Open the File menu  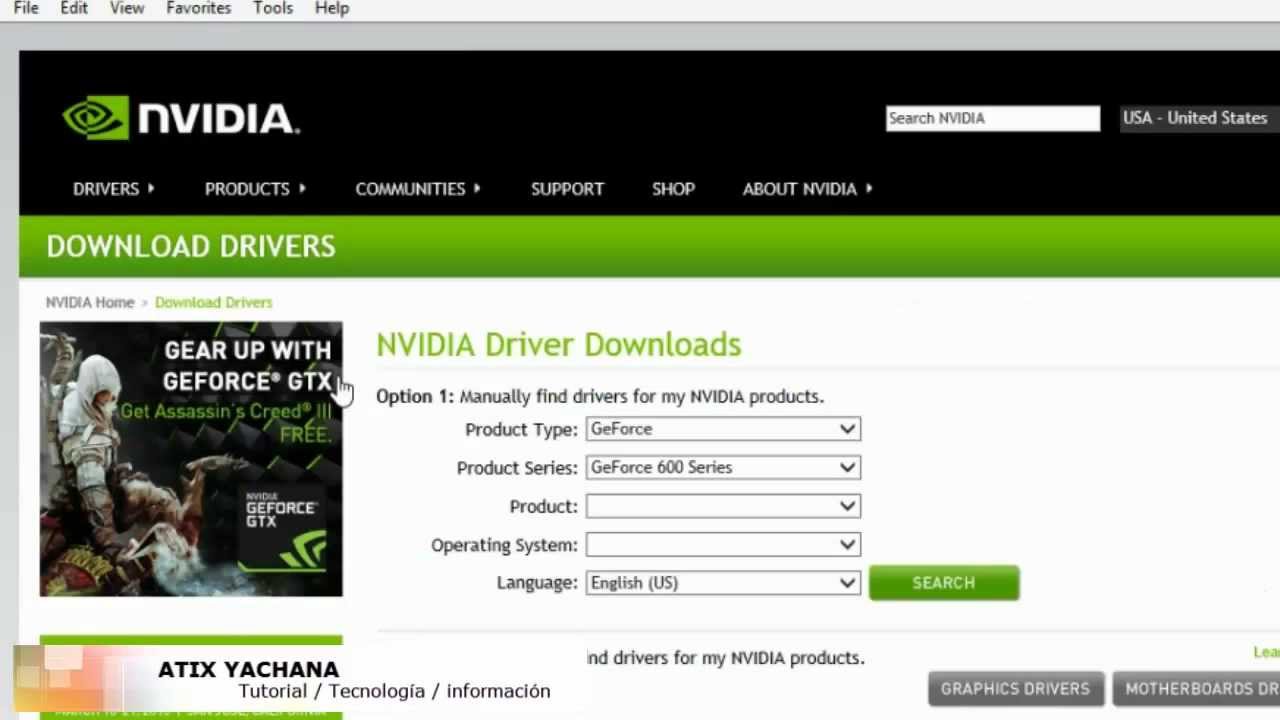tap(26, 8)
